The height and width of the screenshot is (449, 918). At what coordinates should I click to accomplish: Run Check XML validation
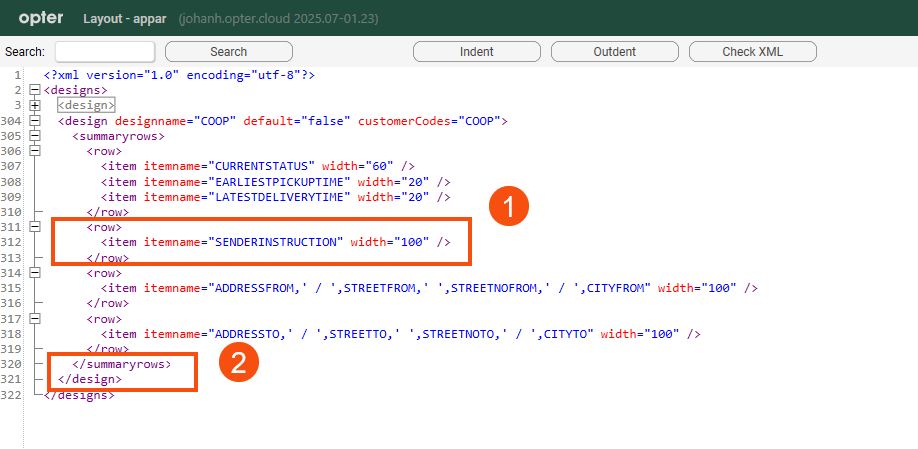(x=755, y=52)
